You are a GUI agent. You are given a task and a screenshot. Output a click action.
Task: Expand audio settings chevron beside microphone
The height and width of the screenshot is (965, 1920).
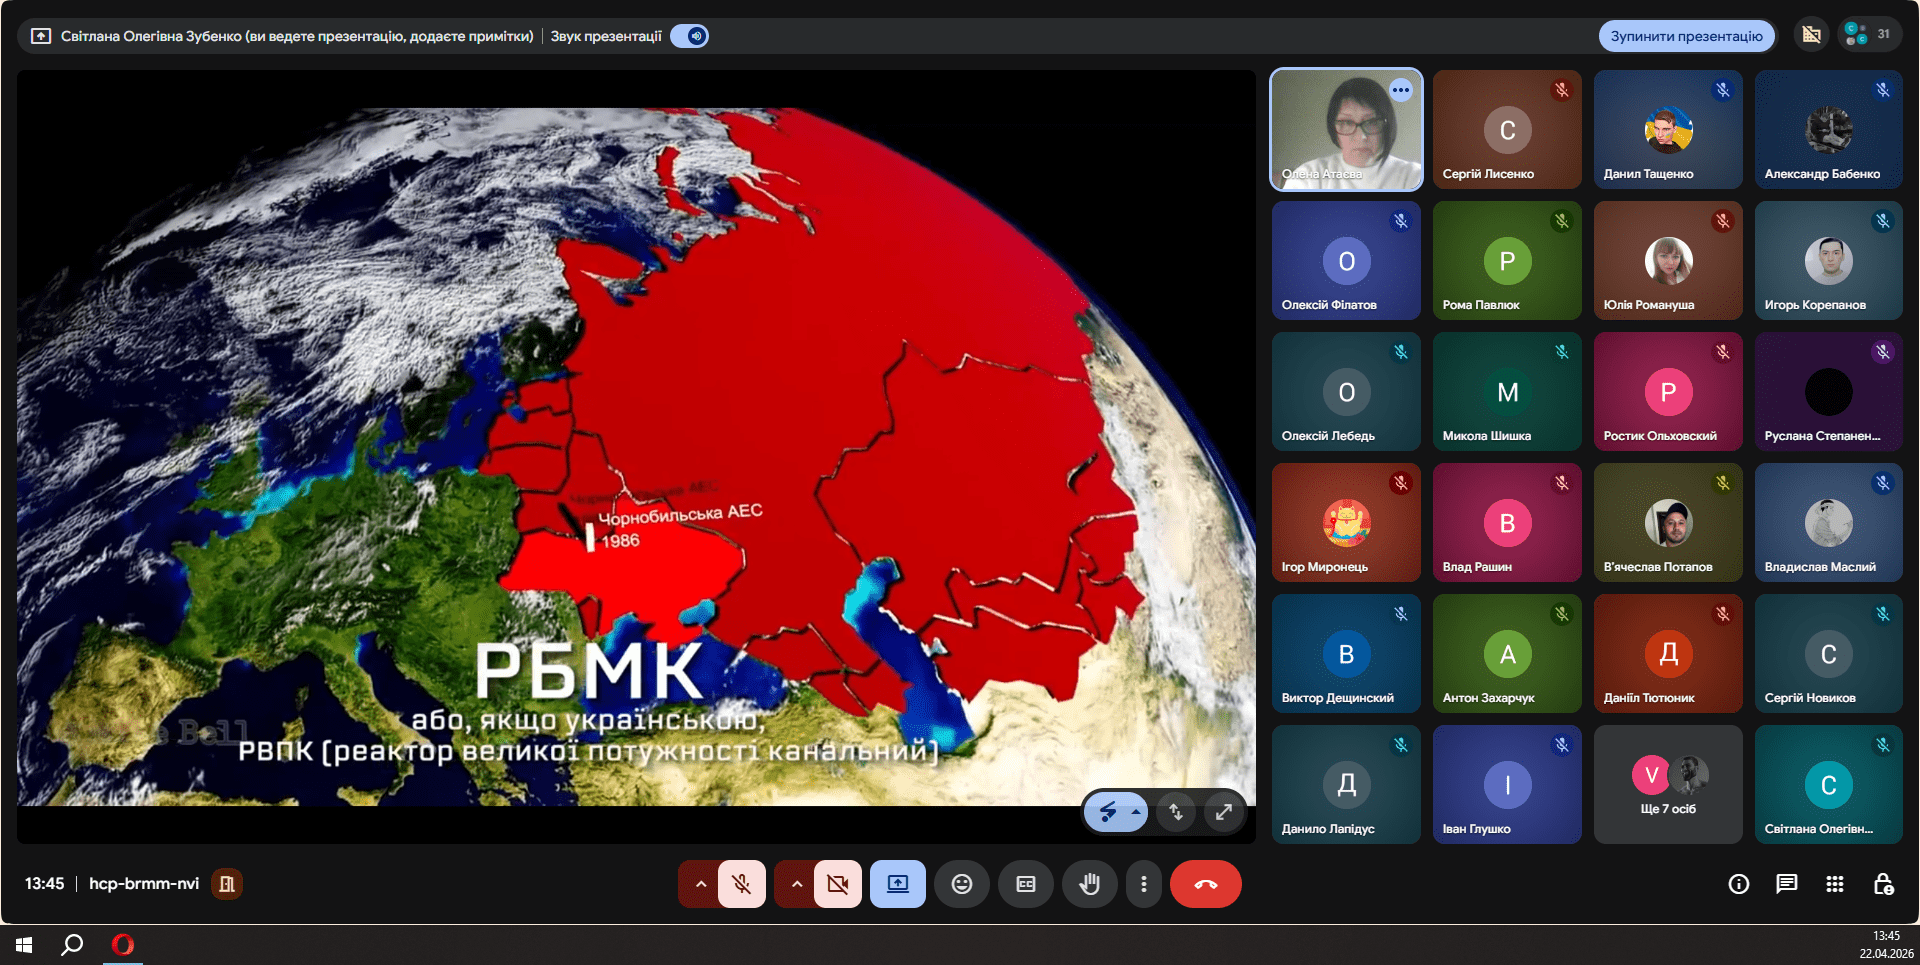[700, 884]
